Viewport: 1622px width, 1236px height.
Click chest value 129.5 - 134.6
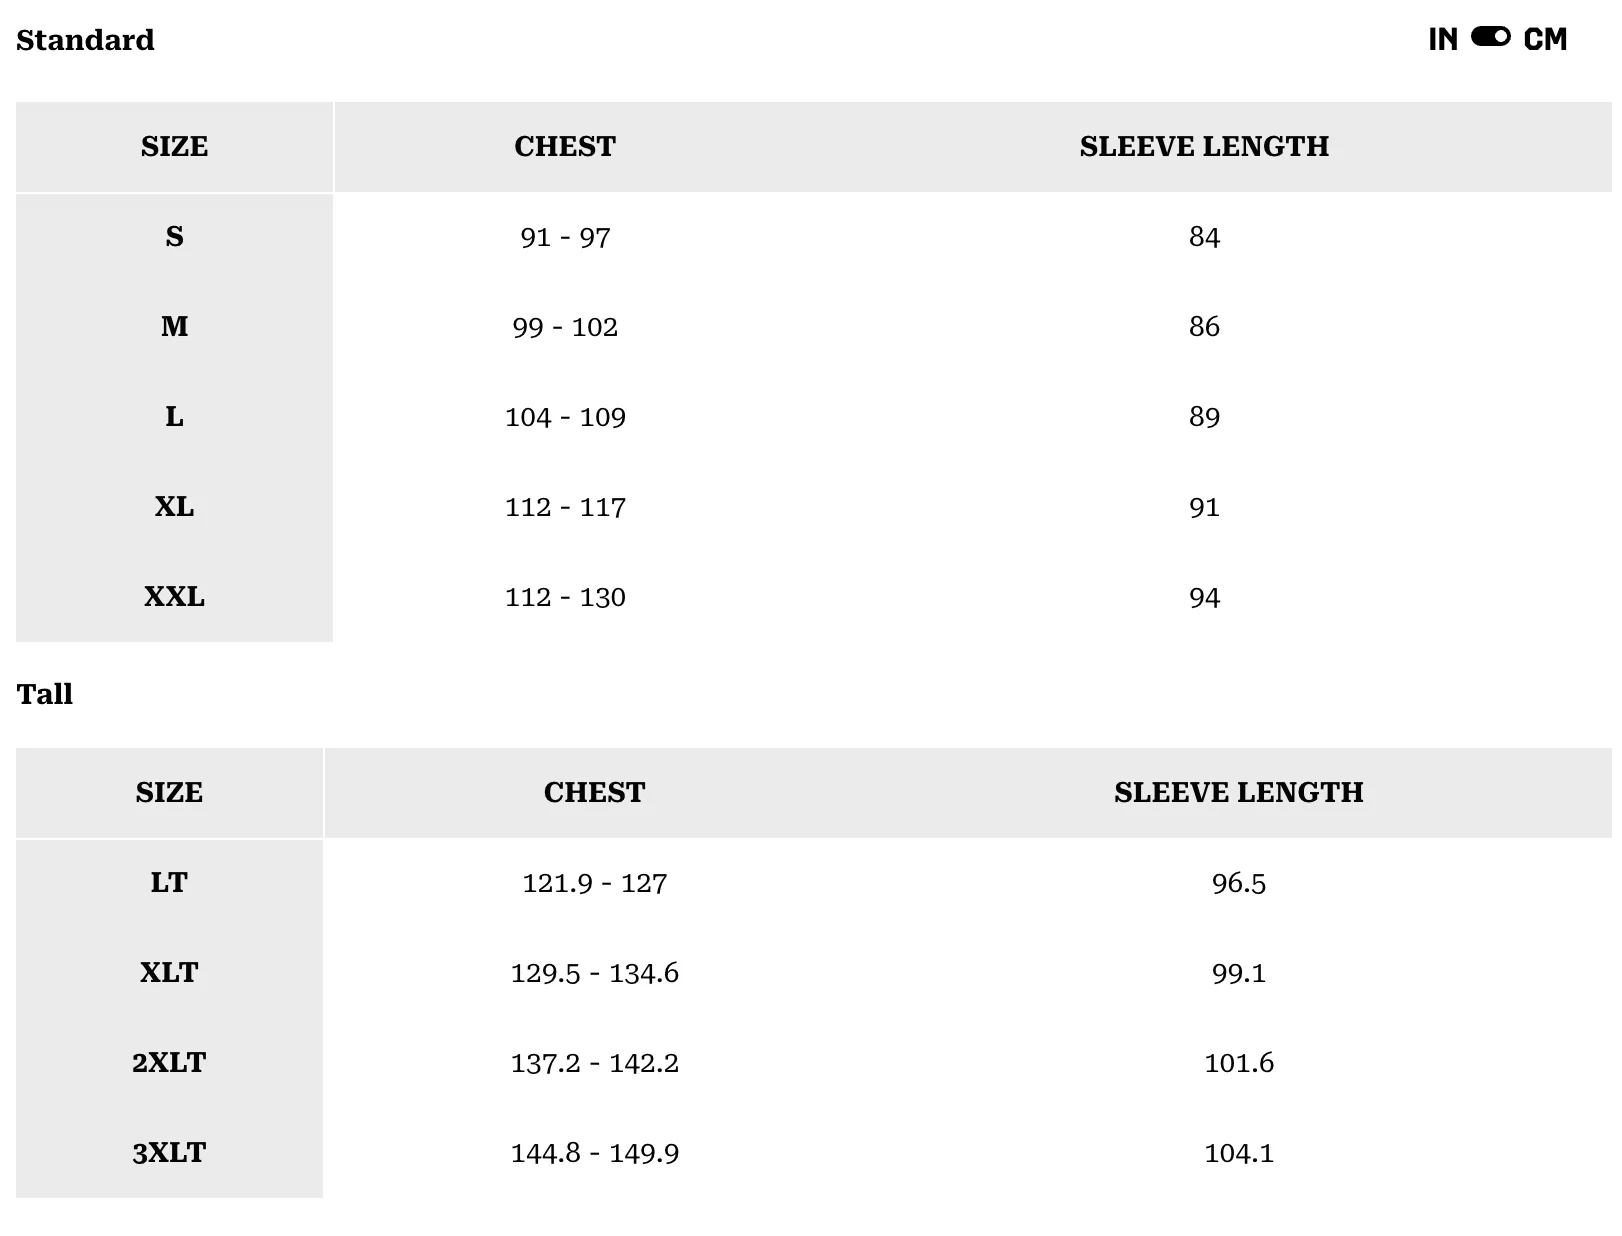pyautogui.click(x=594, y=973)
